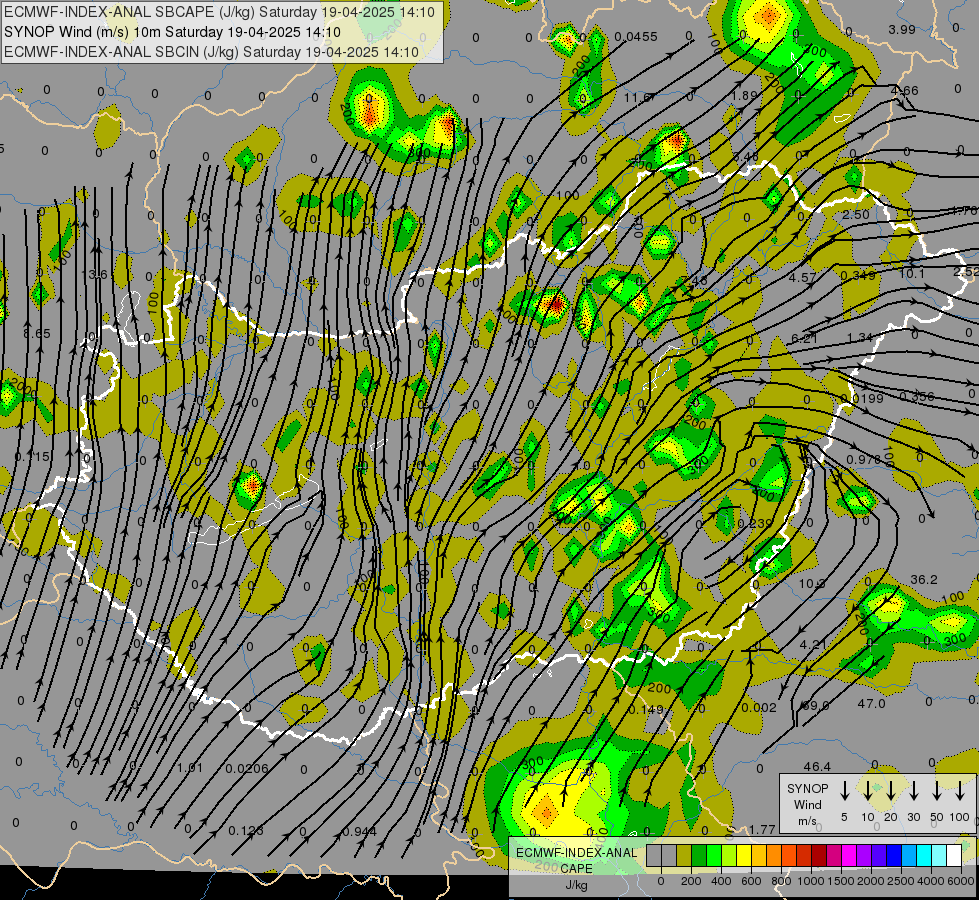Click the station value 47.0
This screenshot has width=979, height=900.
871,703
